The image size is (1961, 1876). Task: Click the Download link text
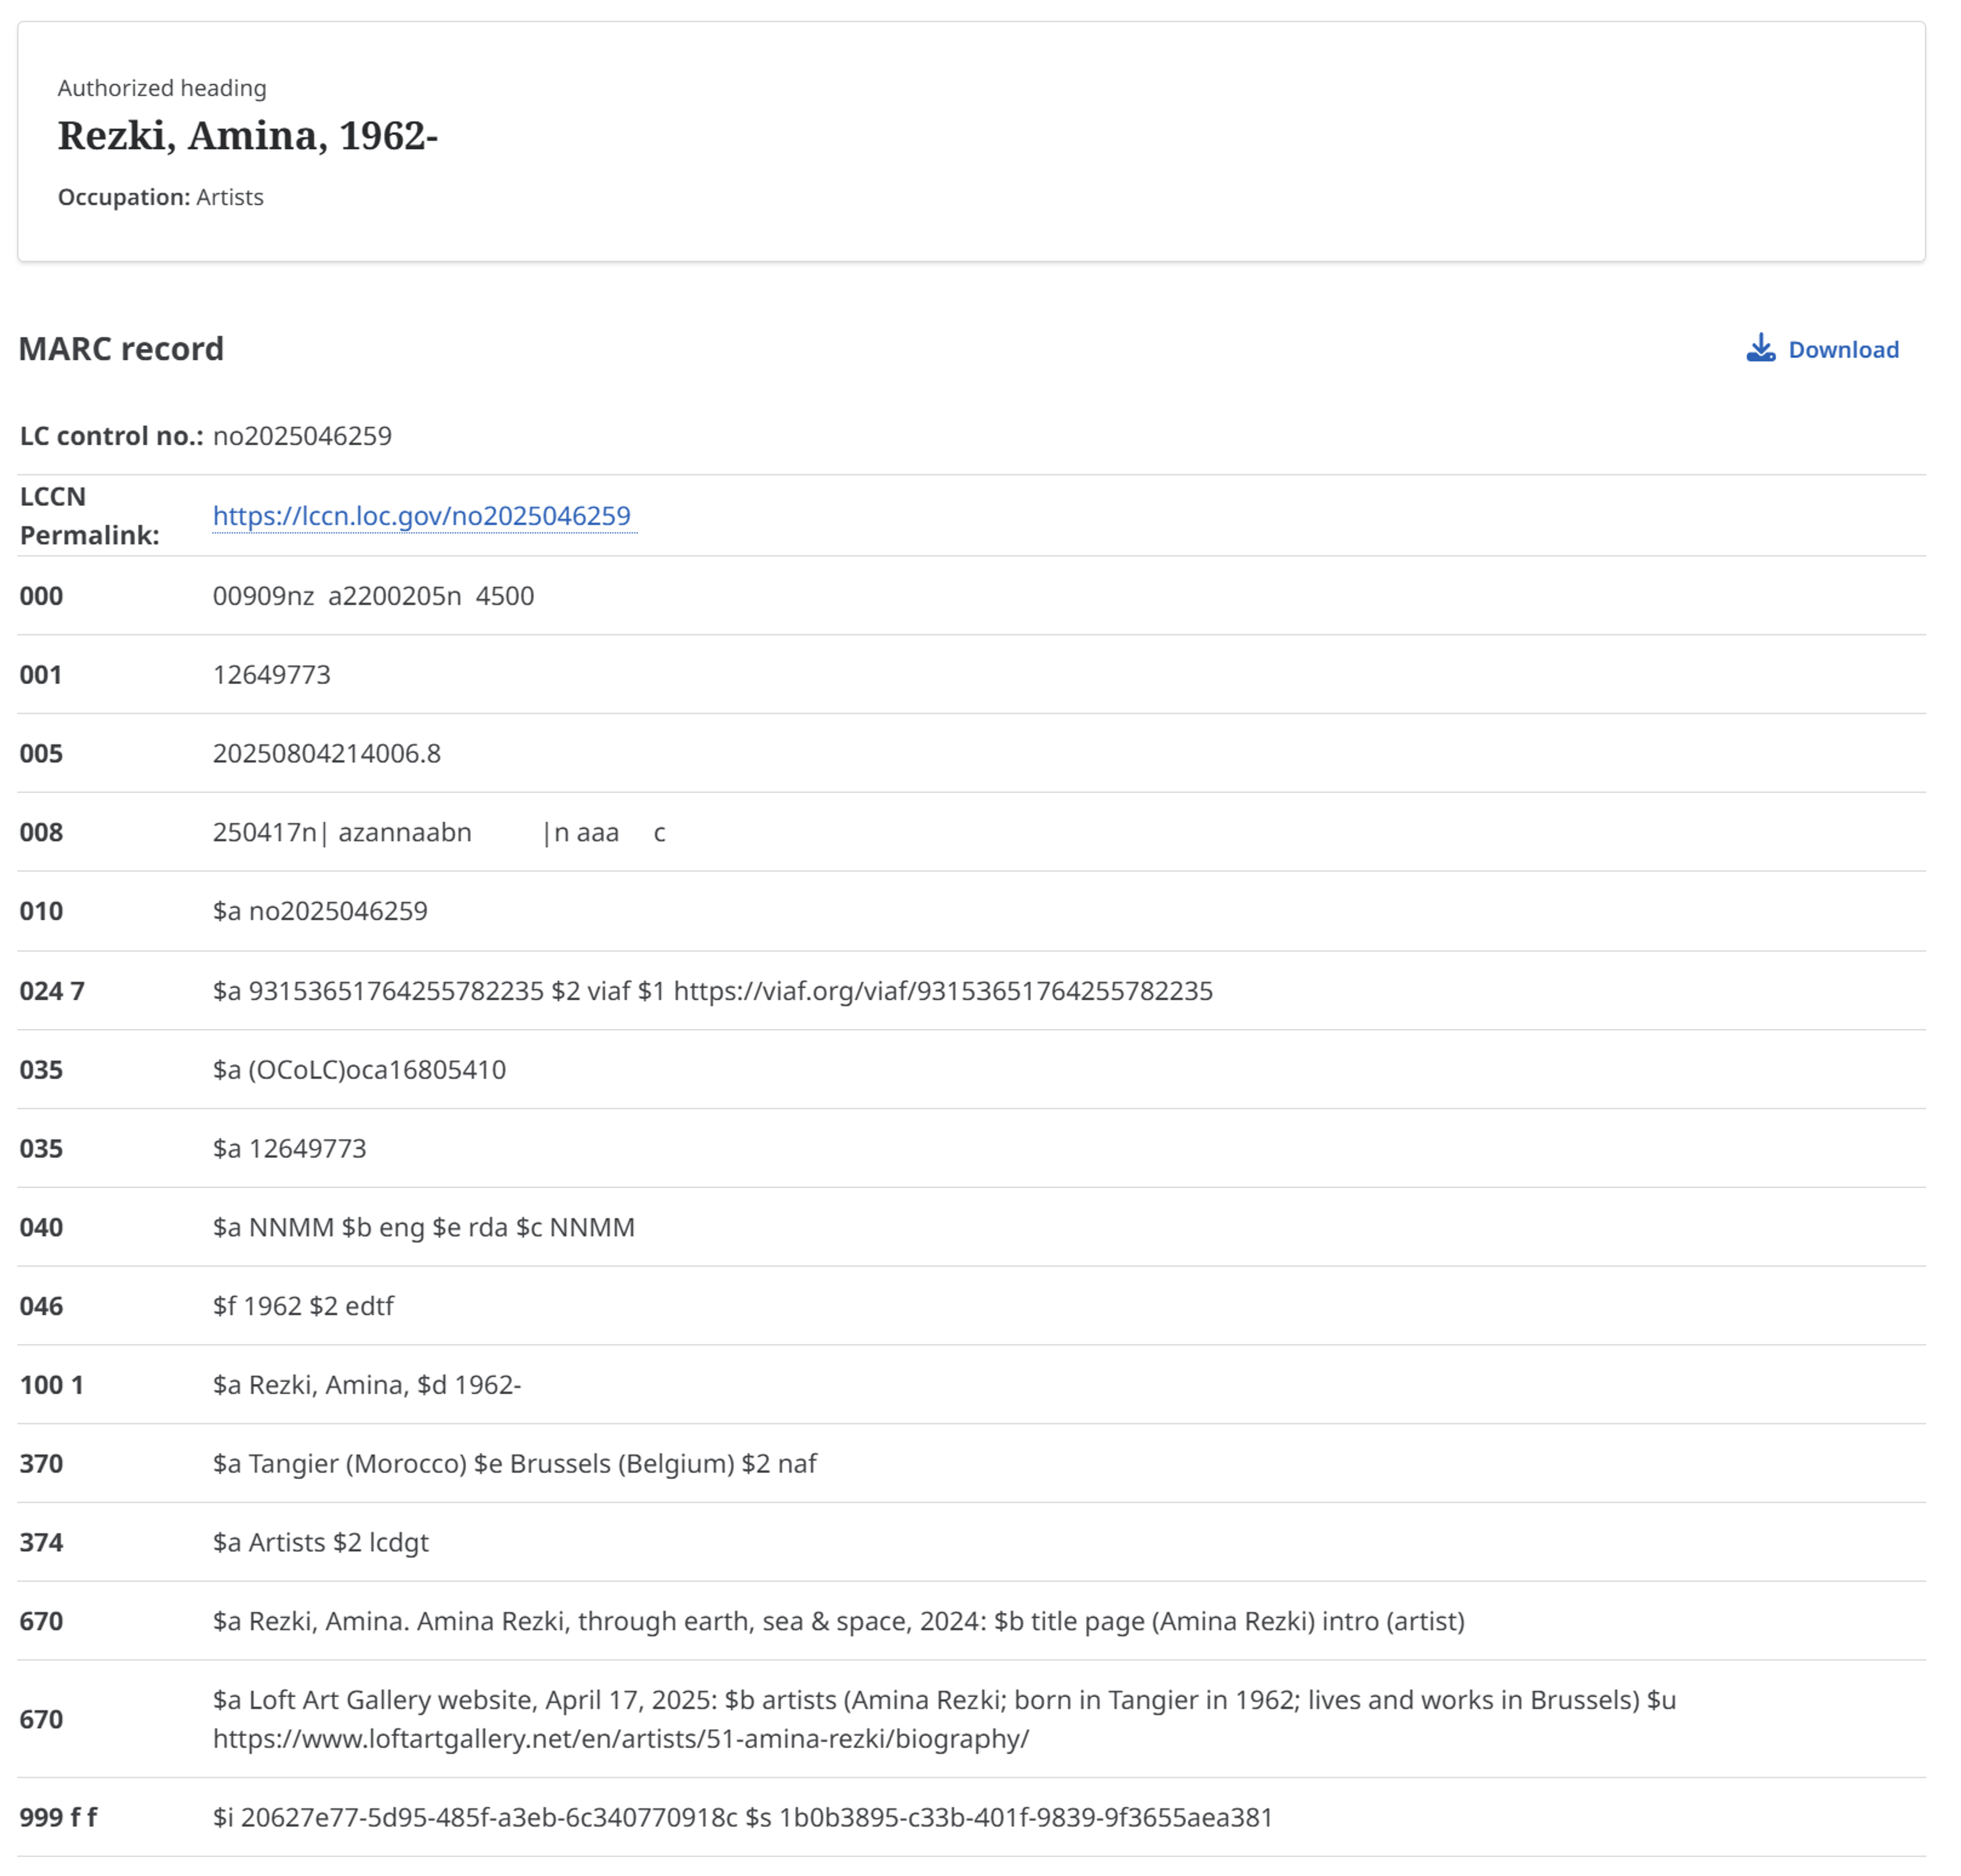point(1843,349)
